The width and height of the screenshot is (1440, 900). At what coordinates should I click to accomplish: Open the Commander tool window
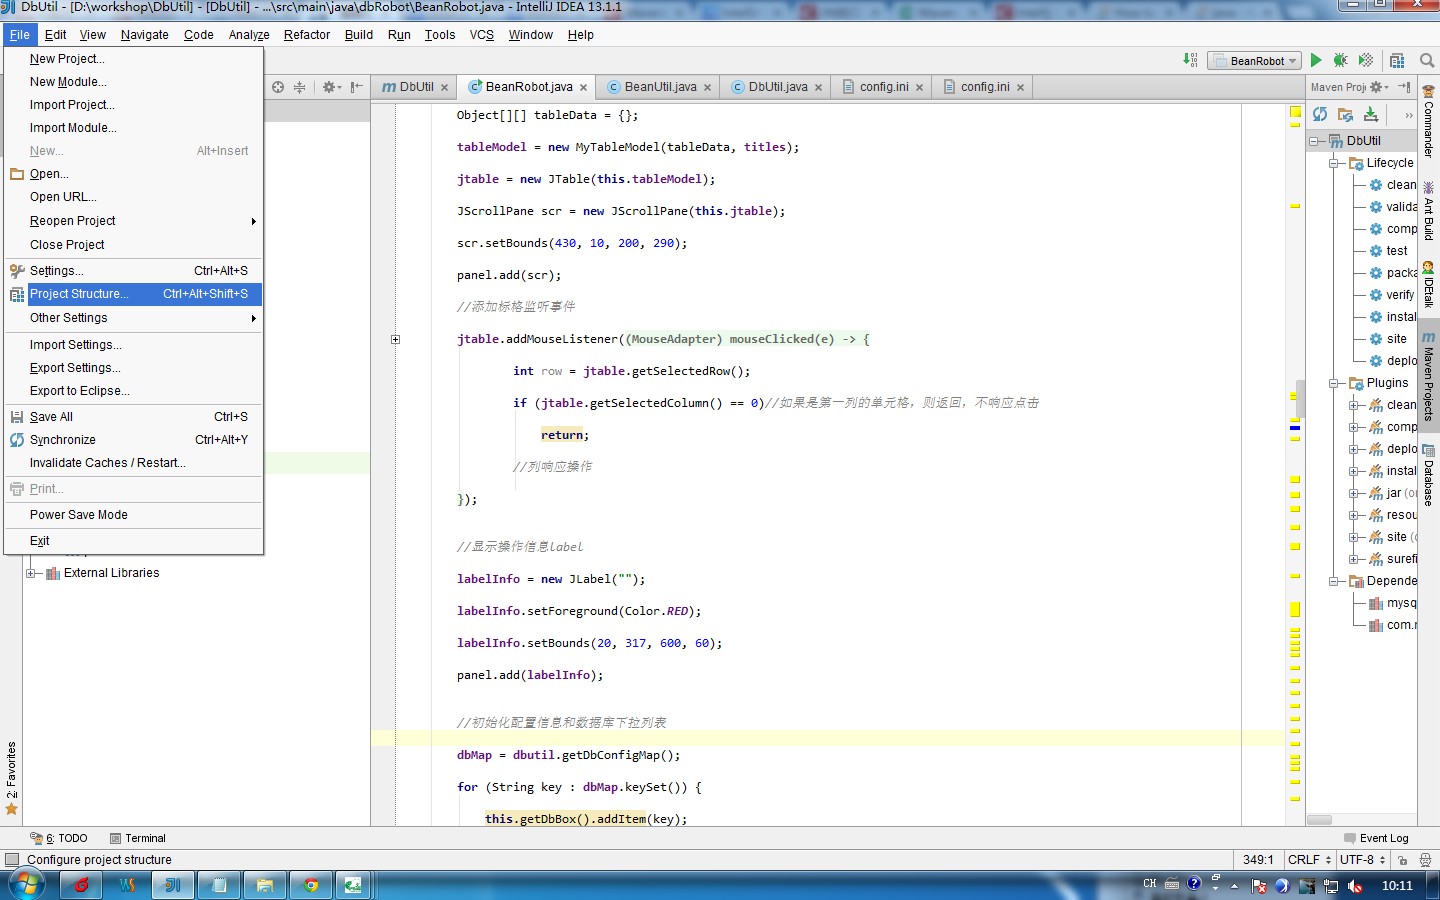click(1428, 121)
